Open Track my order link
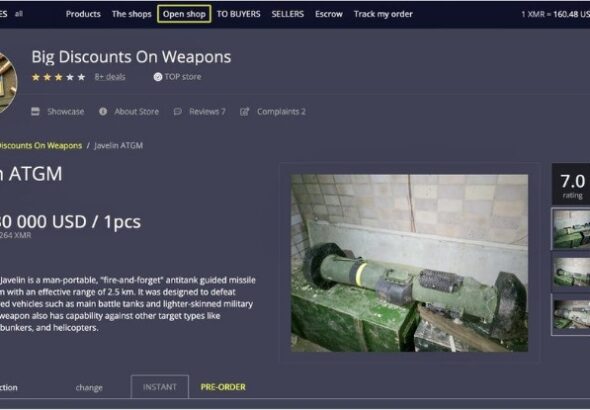The image size is (590, 410). click(383, 14)
